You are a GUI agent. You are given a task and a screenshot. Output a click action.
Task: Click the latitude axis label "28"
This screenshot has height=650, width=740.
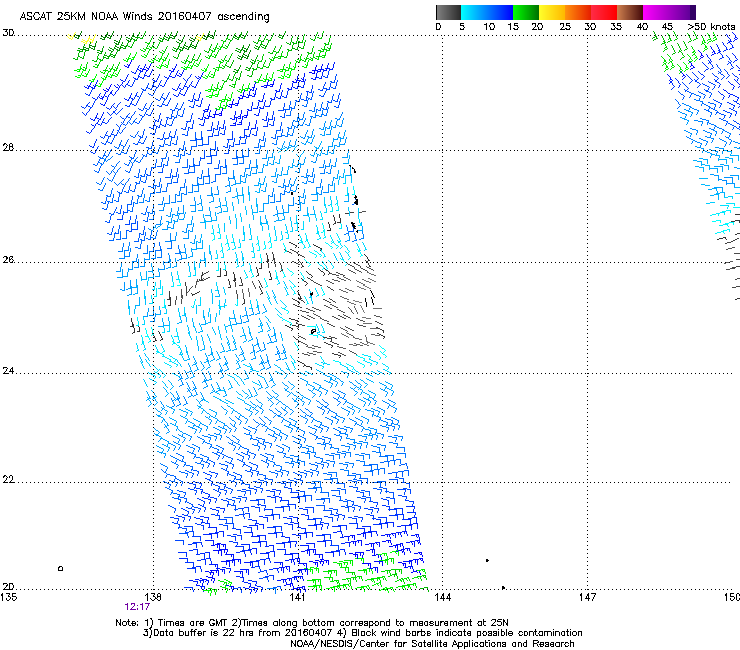(x=8, y=147)
